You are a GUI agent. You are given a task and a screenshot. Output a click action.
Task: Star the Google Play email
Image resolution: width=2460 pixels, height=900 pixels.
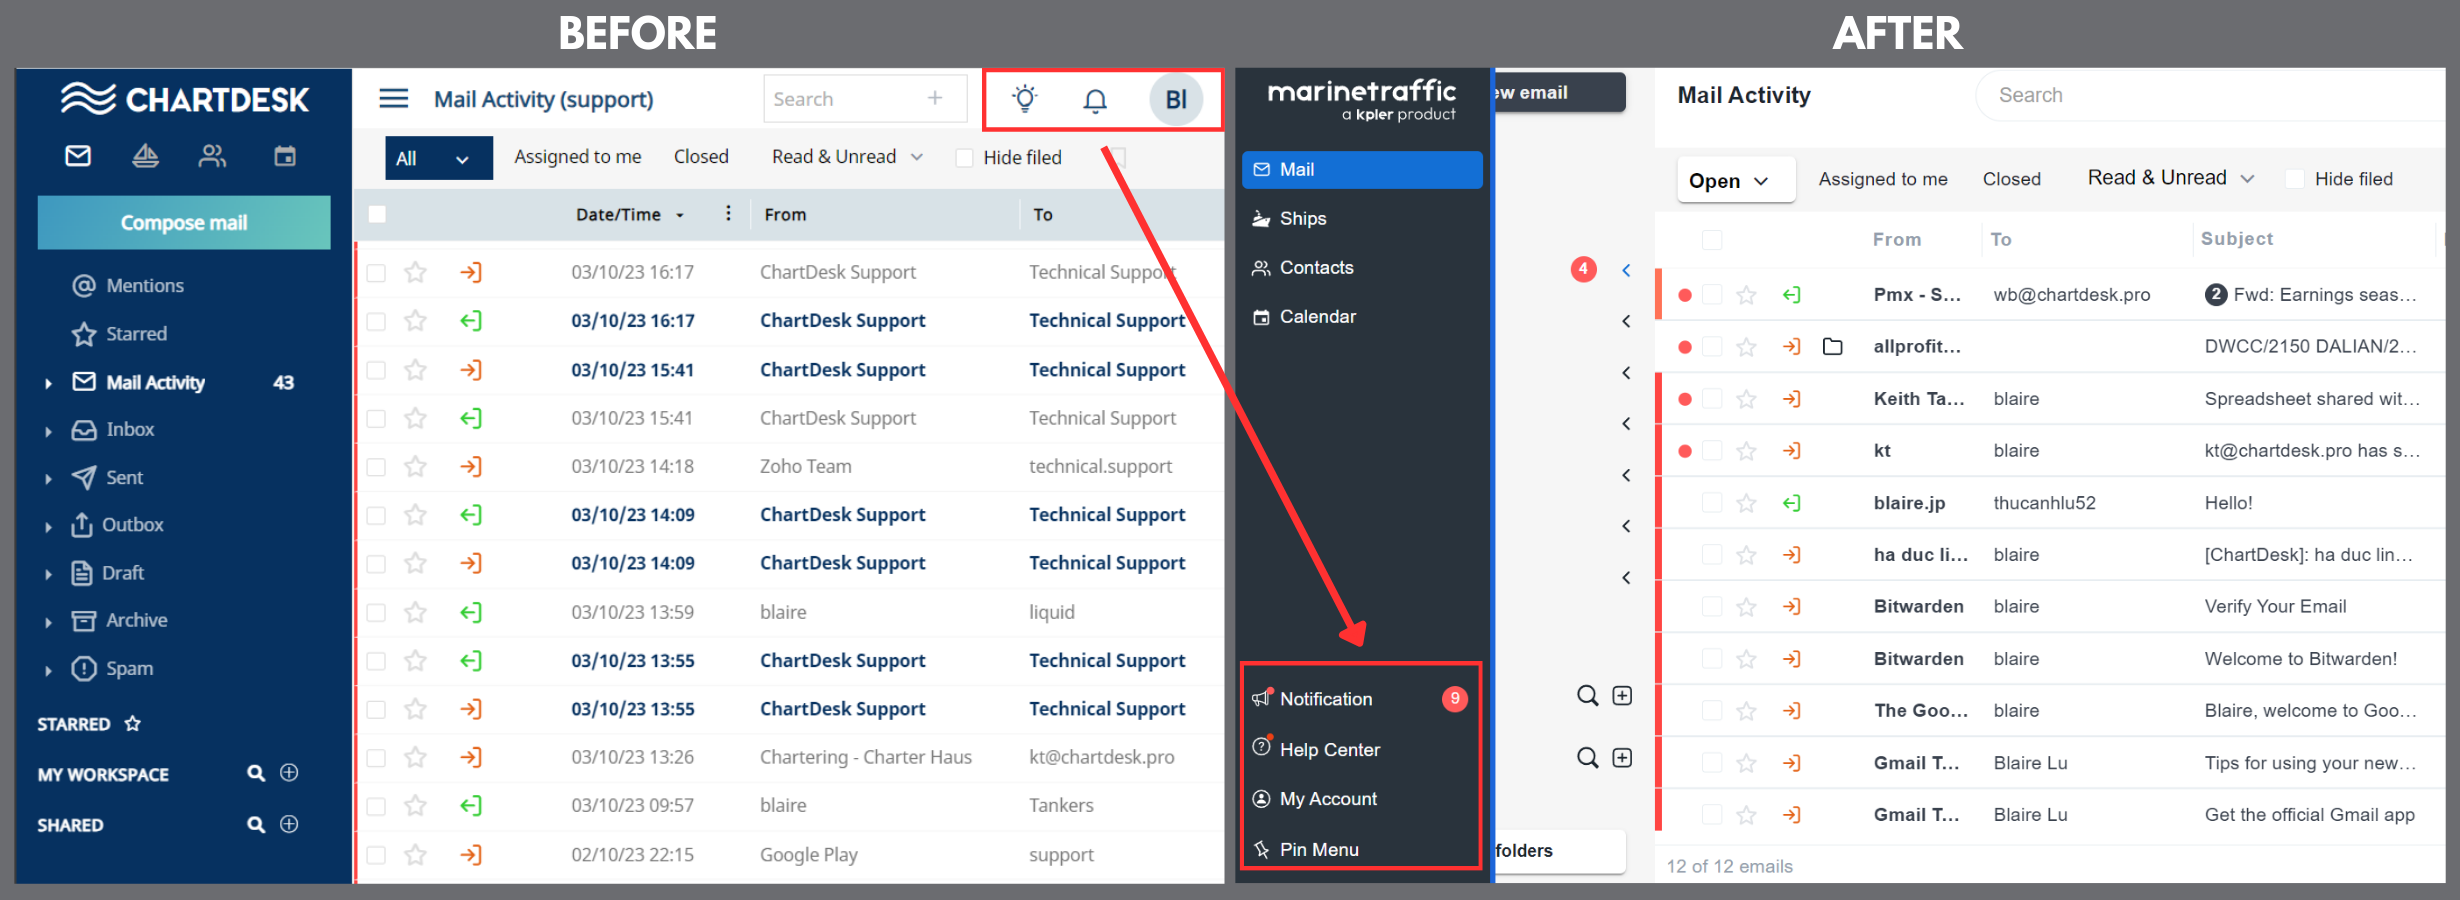click(416, 854)
